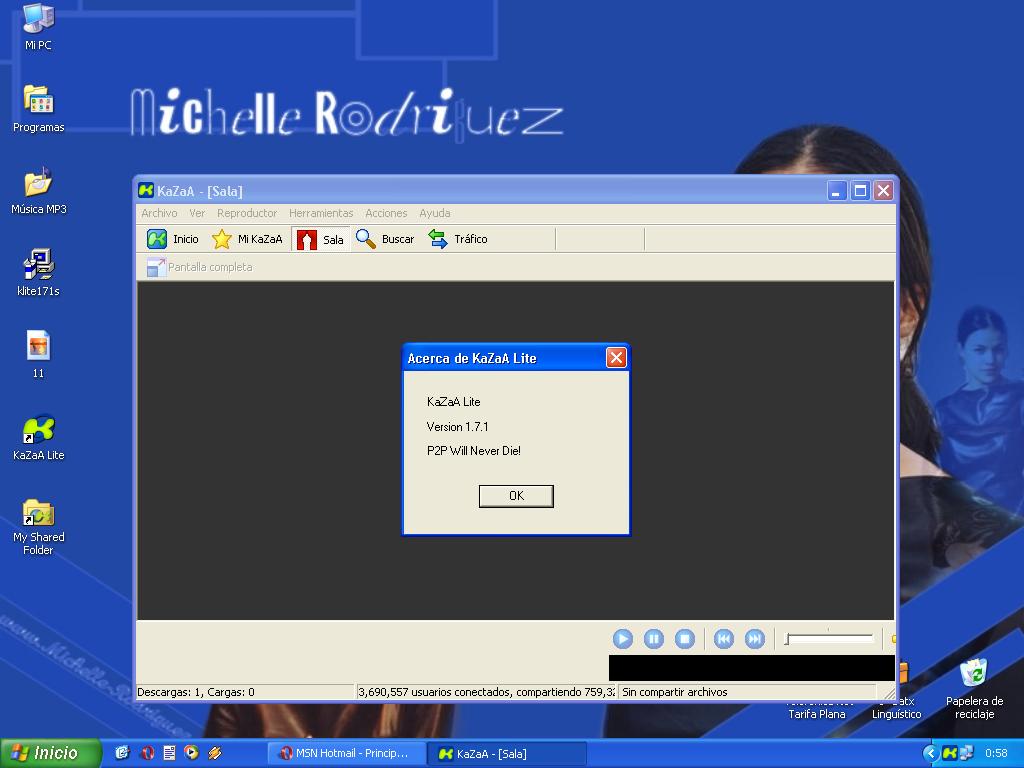Viewport: 1024px width, 768px height.
Task: Click the Descargas: 1, Cargas: 0 status
Action: click(244, 692)
